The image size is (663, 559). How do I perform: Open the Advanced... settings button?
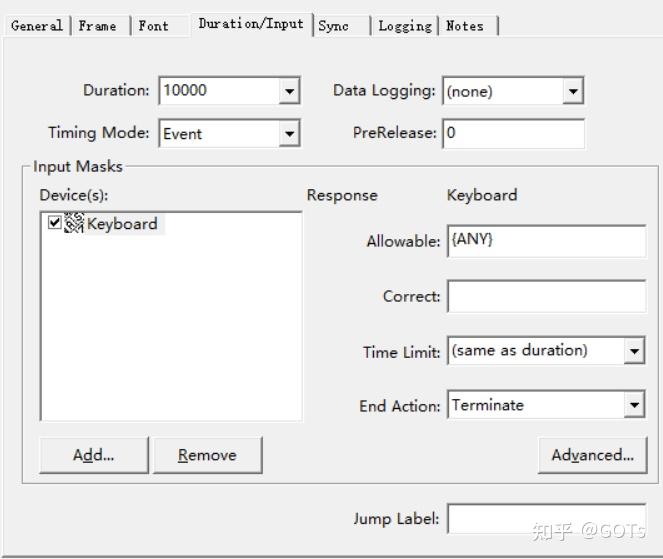coord(592,455)
